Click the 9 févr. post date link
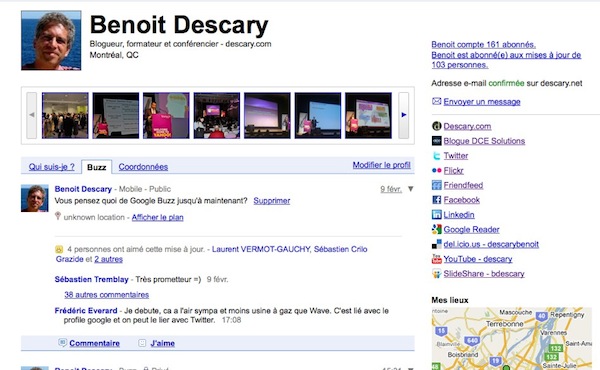Screen dimensions: 600x370 click(391, 189)
